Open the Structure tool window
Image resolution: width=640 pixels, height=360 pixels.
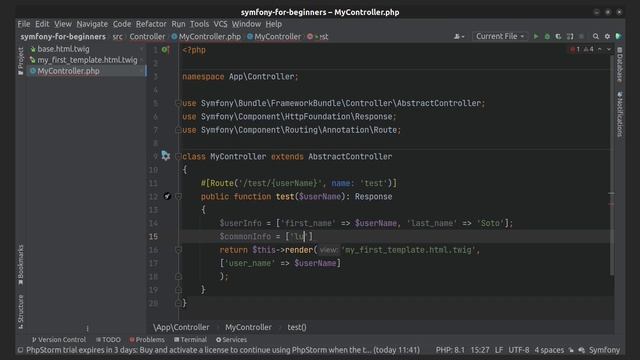click(x=21, y=312)
